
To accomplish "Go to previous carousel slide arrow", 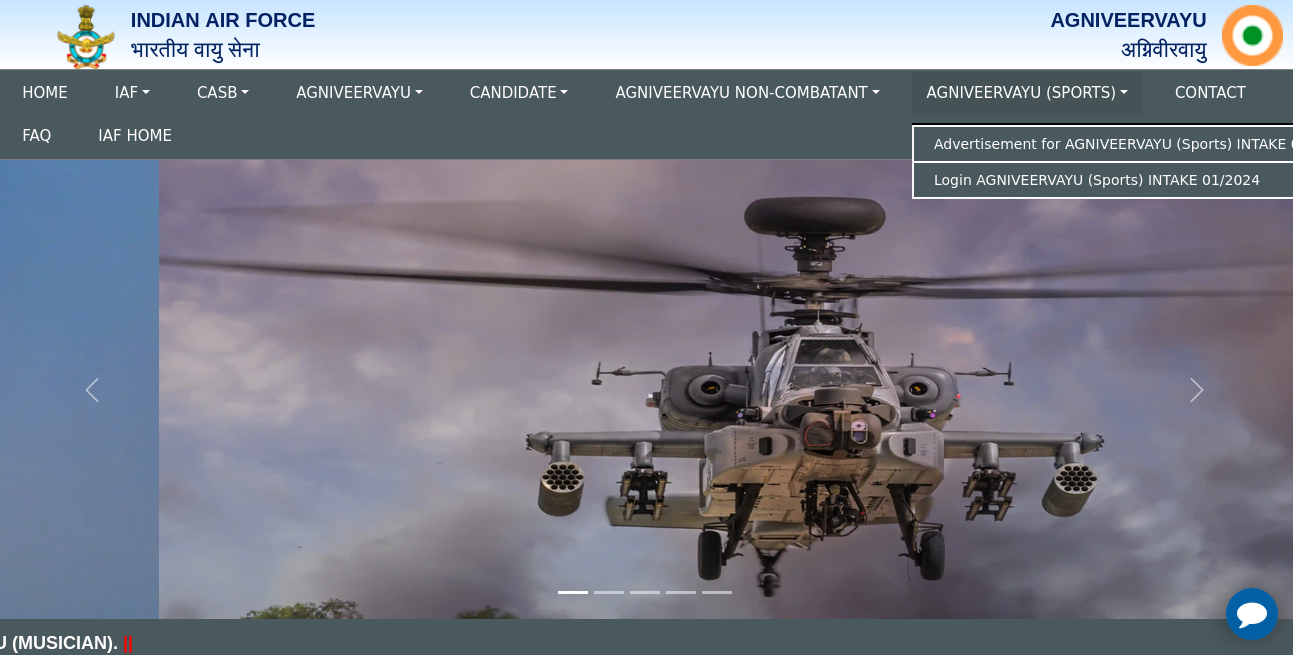I will click(x=92, y=390).
